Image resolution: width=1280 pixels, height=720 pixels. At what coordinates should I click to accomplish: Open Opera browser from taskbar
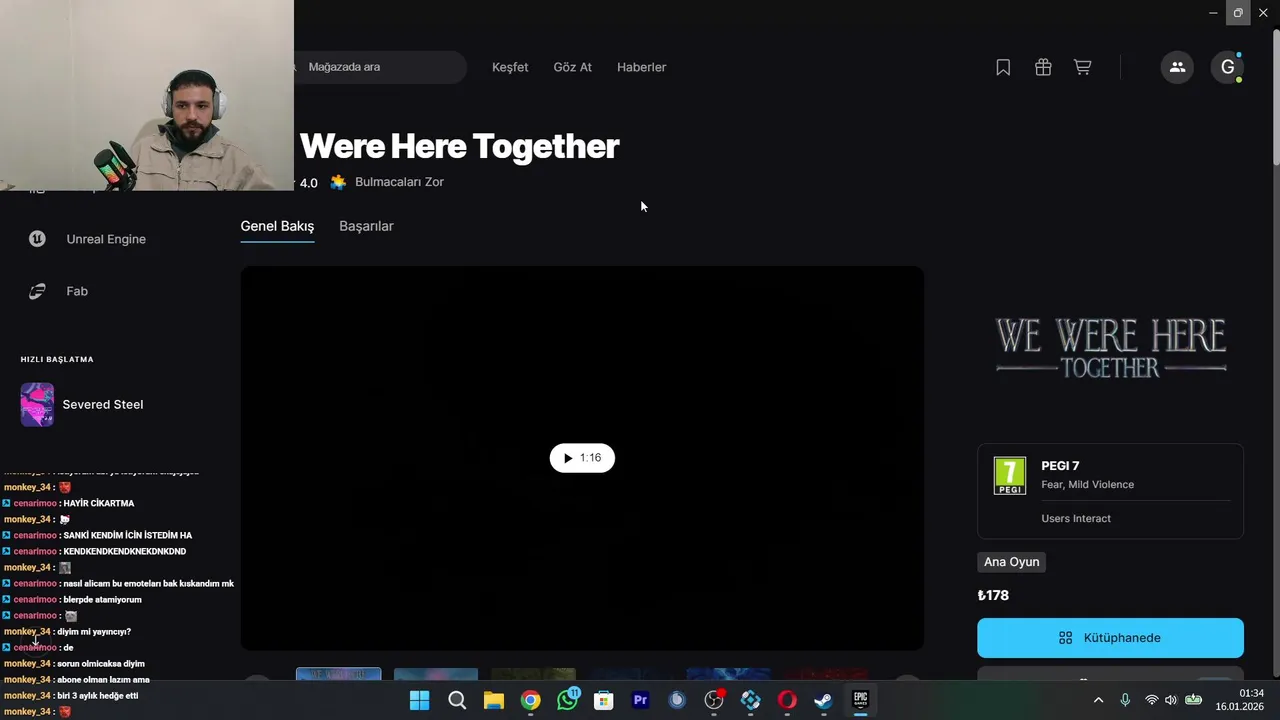[x=787, y=700]
